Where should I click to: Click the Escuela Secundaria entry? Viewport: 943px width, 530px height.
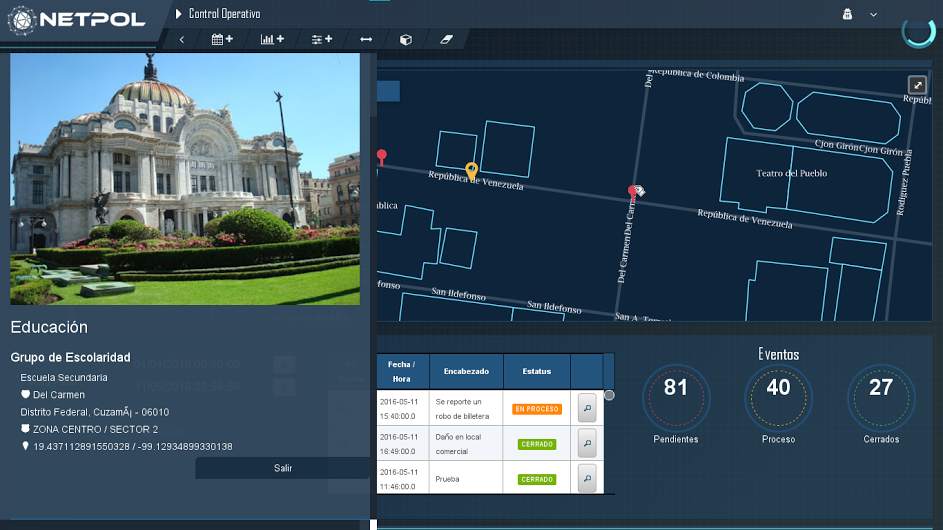[x=64, y=378]
